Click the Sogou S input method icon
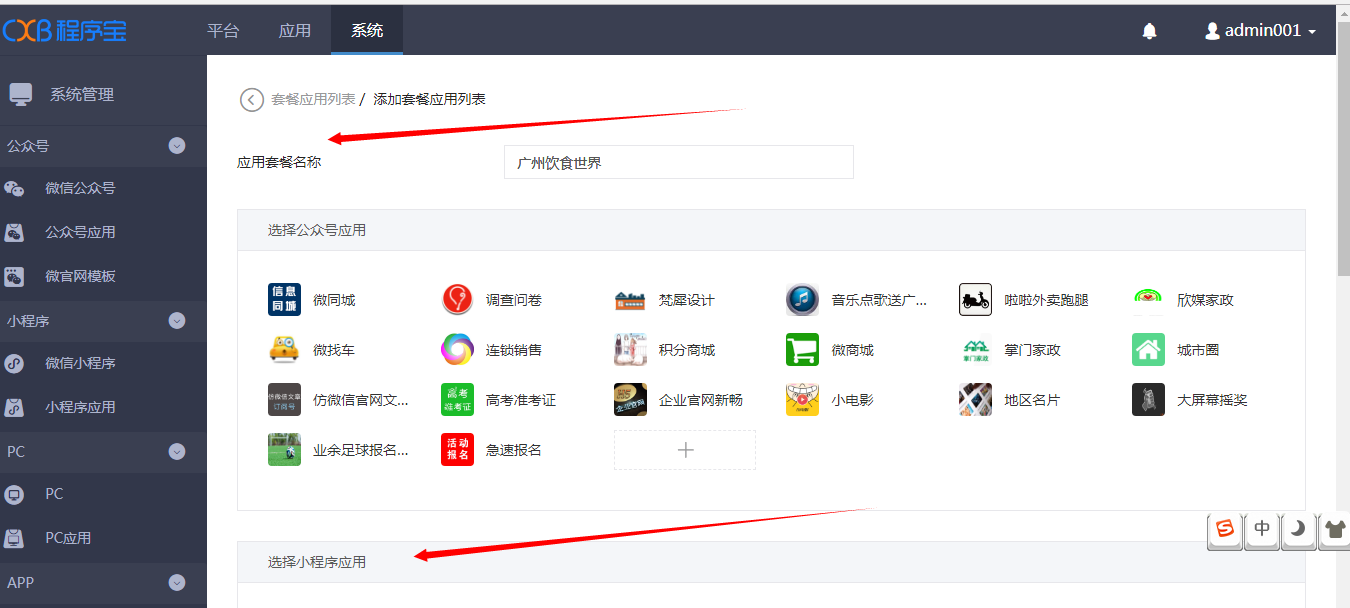 (1225, 529)
